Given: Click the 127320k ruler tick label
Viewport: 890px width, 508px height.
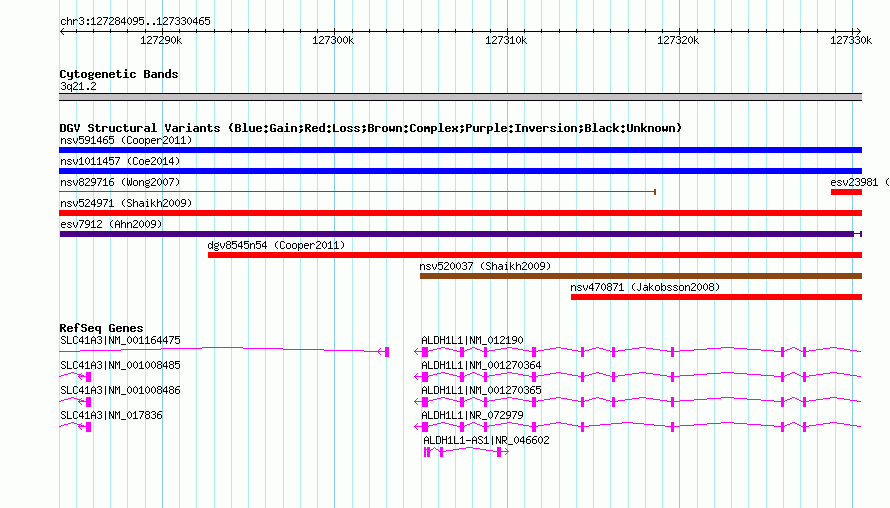Looking at the screenshot, I should (x=678, y=40).
